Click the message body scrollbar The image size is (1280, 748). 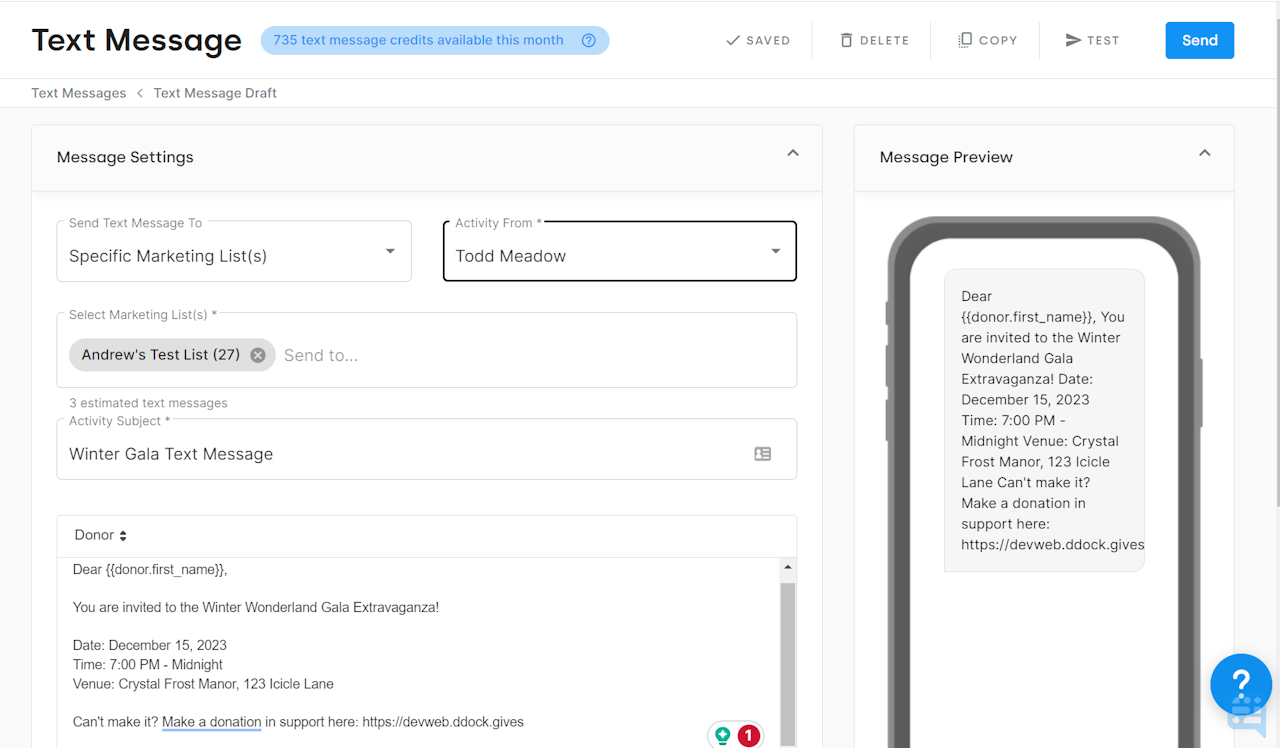point(788,663)
